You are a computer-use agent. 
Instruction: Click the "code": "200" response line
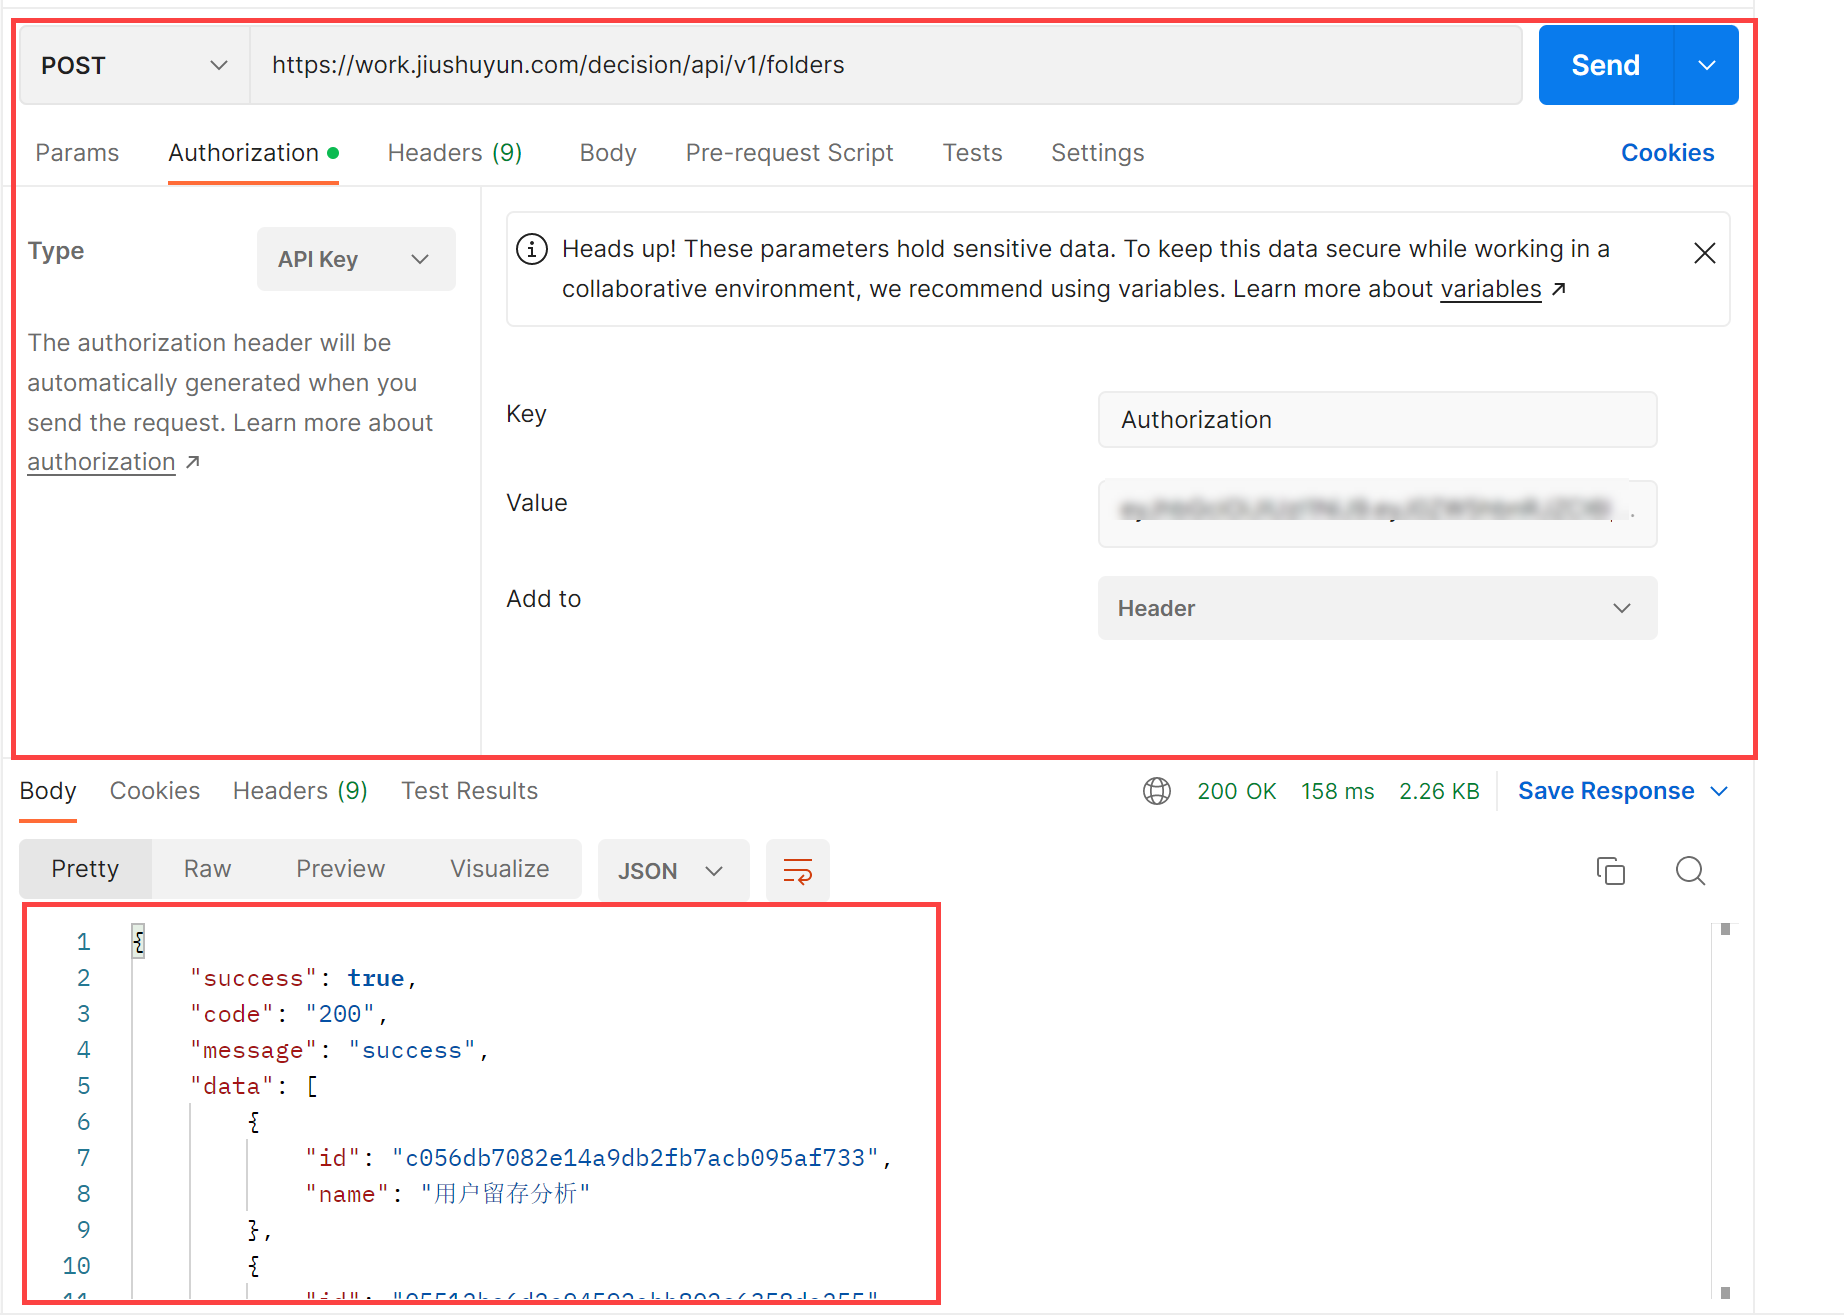click(289, 1014)
